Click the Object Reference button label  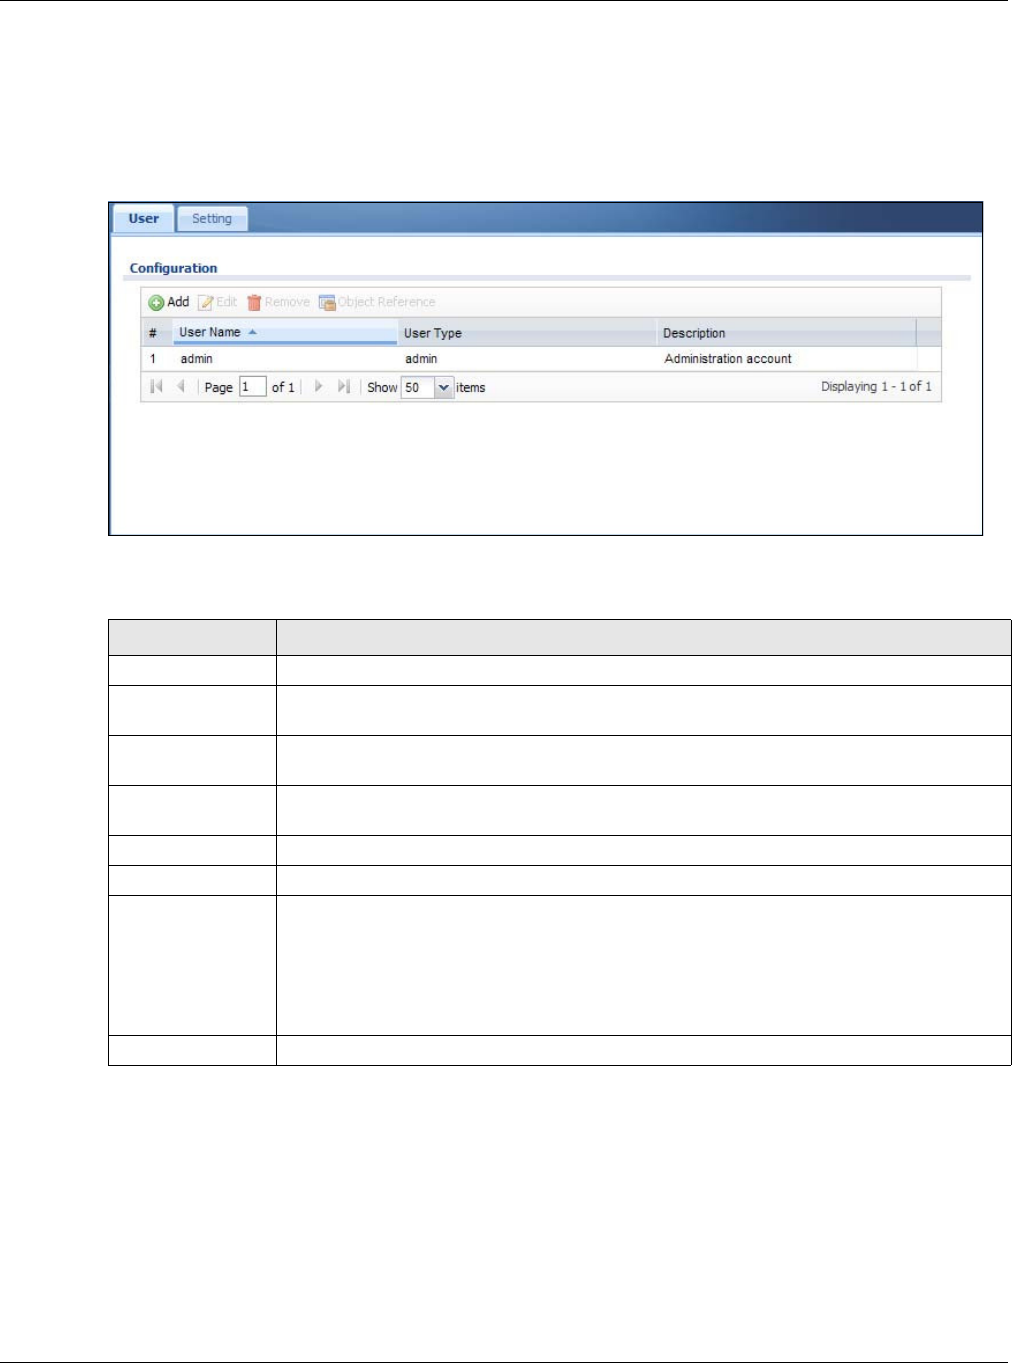(x=387, y=302)
